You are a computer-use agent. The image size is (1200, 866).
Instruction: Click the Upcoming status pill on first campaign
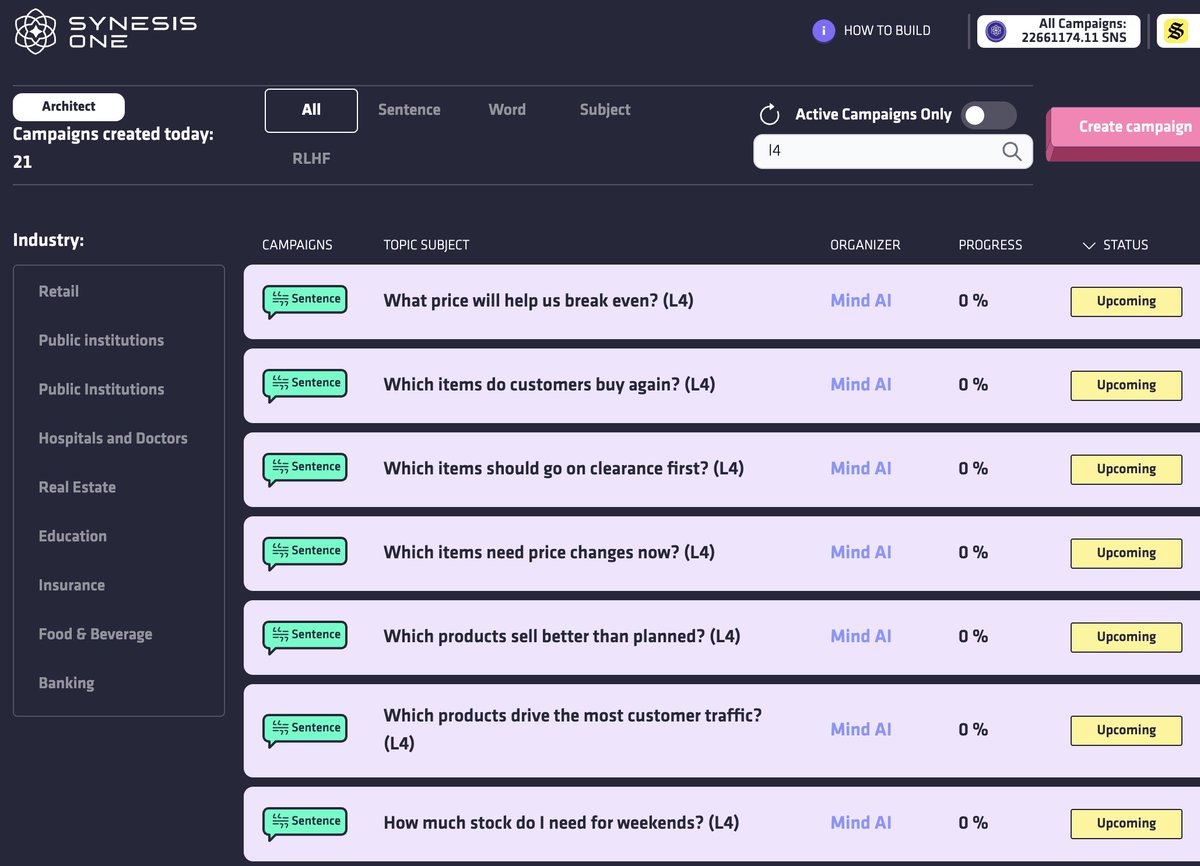(1126, 301)
